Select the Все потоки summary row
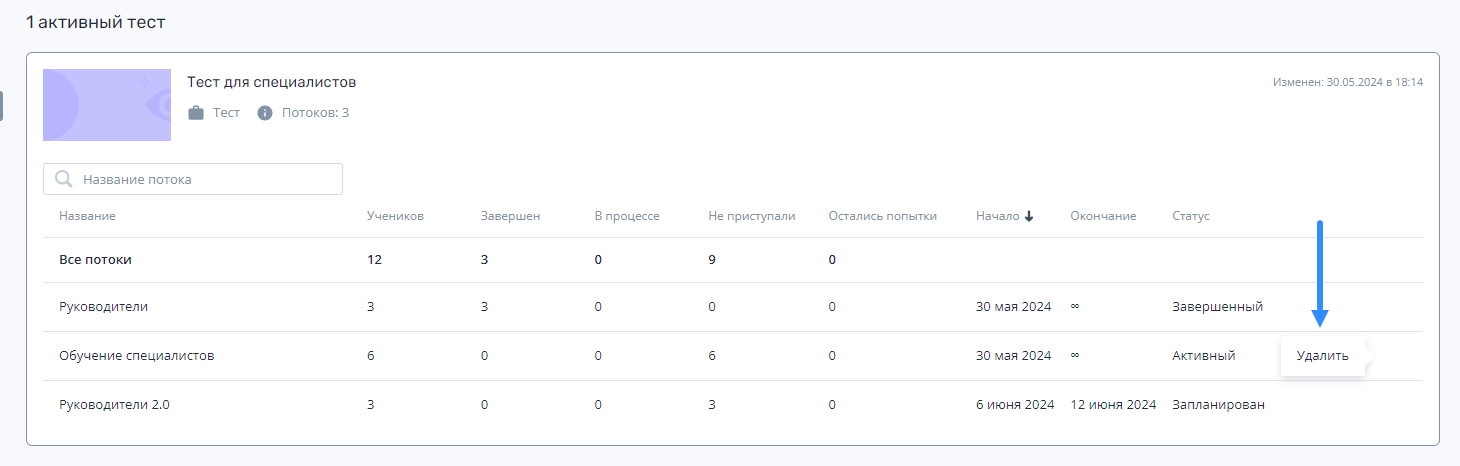1460x466 pixels. pos(733,260)
